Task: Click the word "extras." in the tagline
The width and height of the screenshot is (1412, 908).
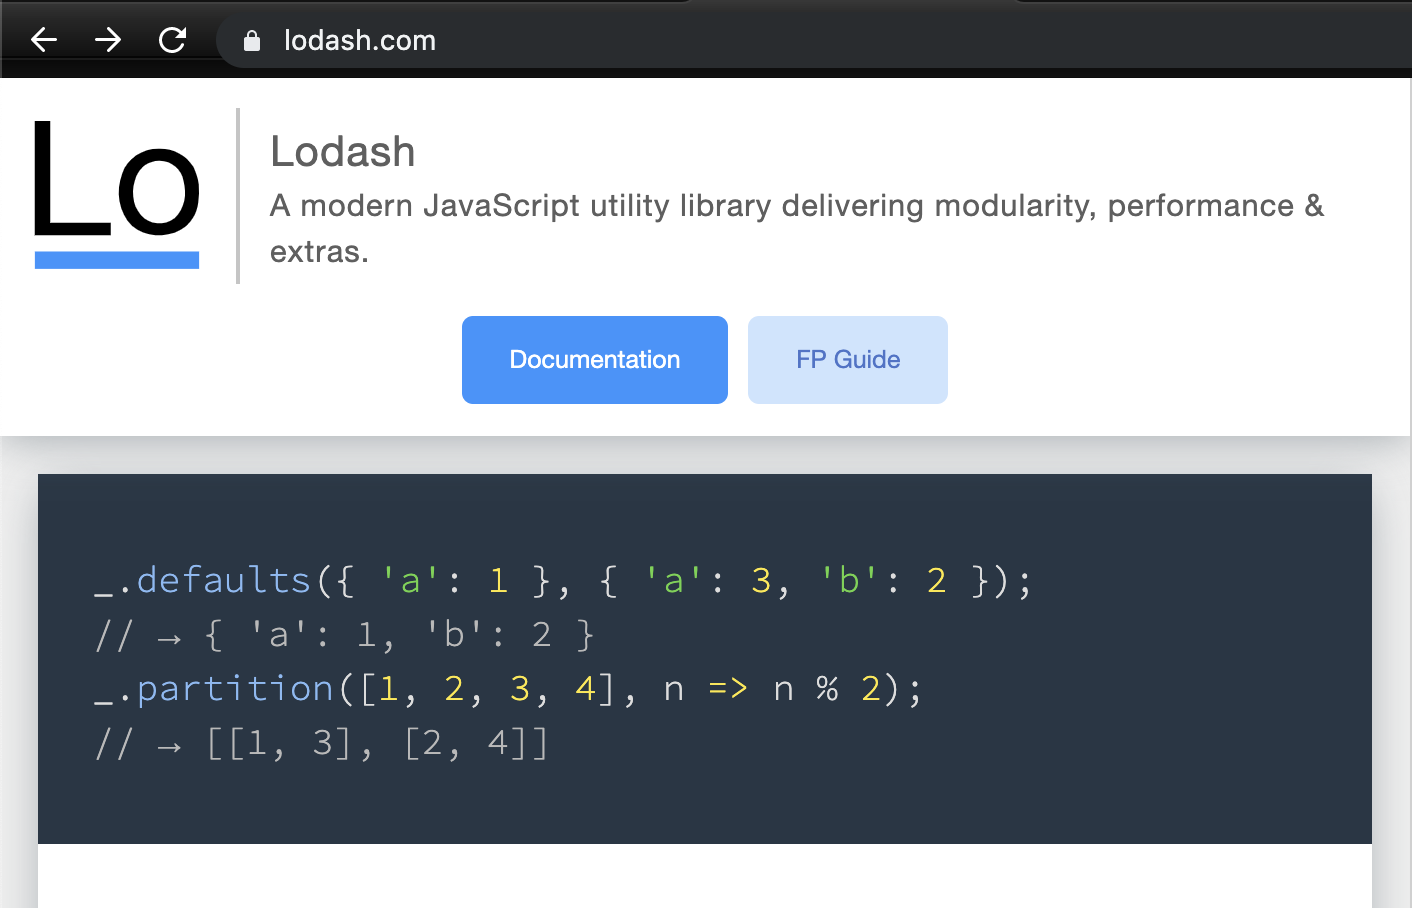Action: tap(319, 252)
